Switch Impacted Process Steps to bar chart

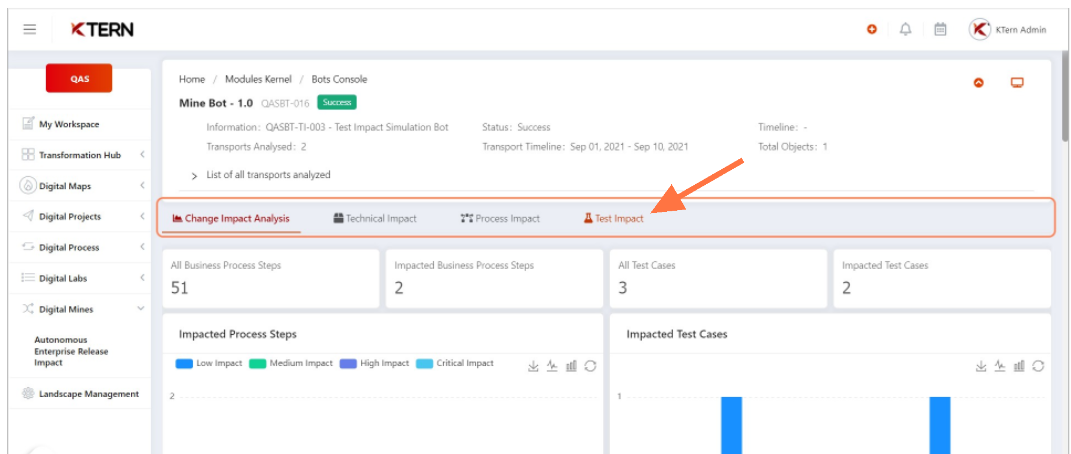coord(572,366)
